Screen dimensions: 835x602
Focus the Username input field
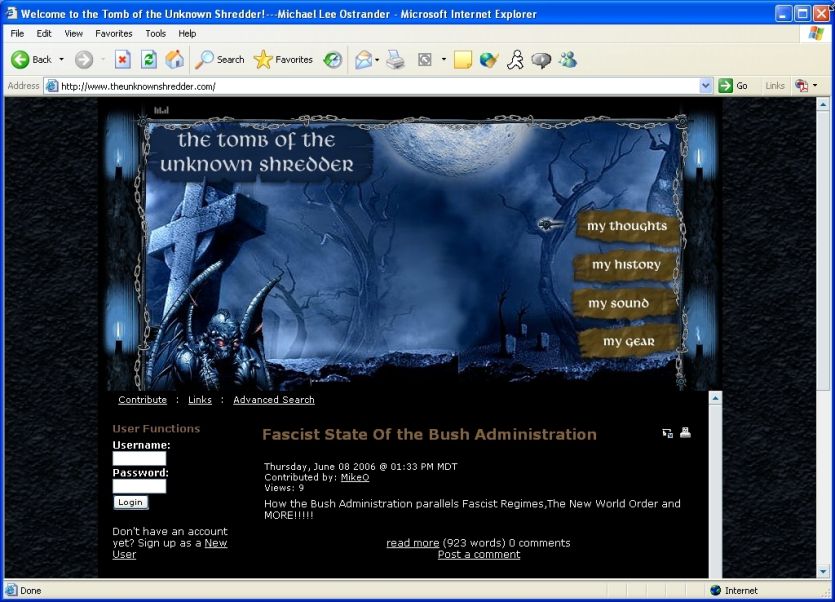click(139, 459)
